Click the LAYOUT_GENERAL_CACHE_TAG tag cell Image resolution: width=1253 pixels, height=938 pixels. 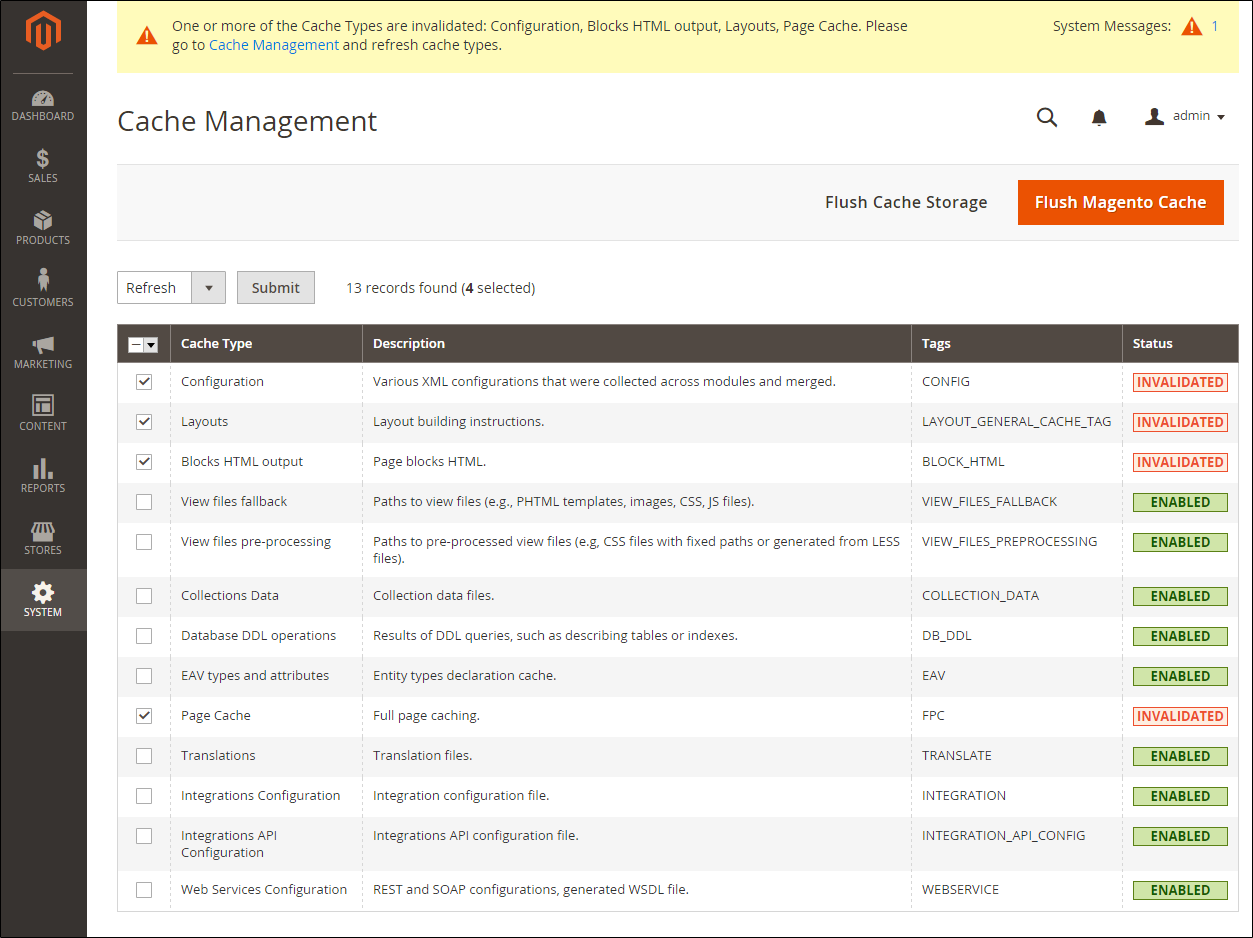(1017, 422)
